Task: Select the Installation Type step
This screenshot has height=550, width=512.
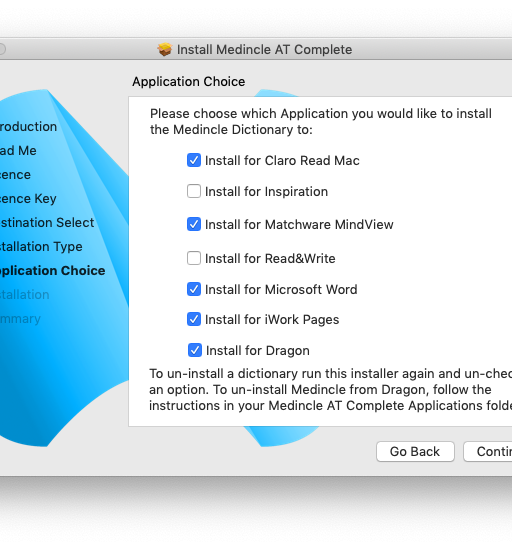Action: (41, 247)
